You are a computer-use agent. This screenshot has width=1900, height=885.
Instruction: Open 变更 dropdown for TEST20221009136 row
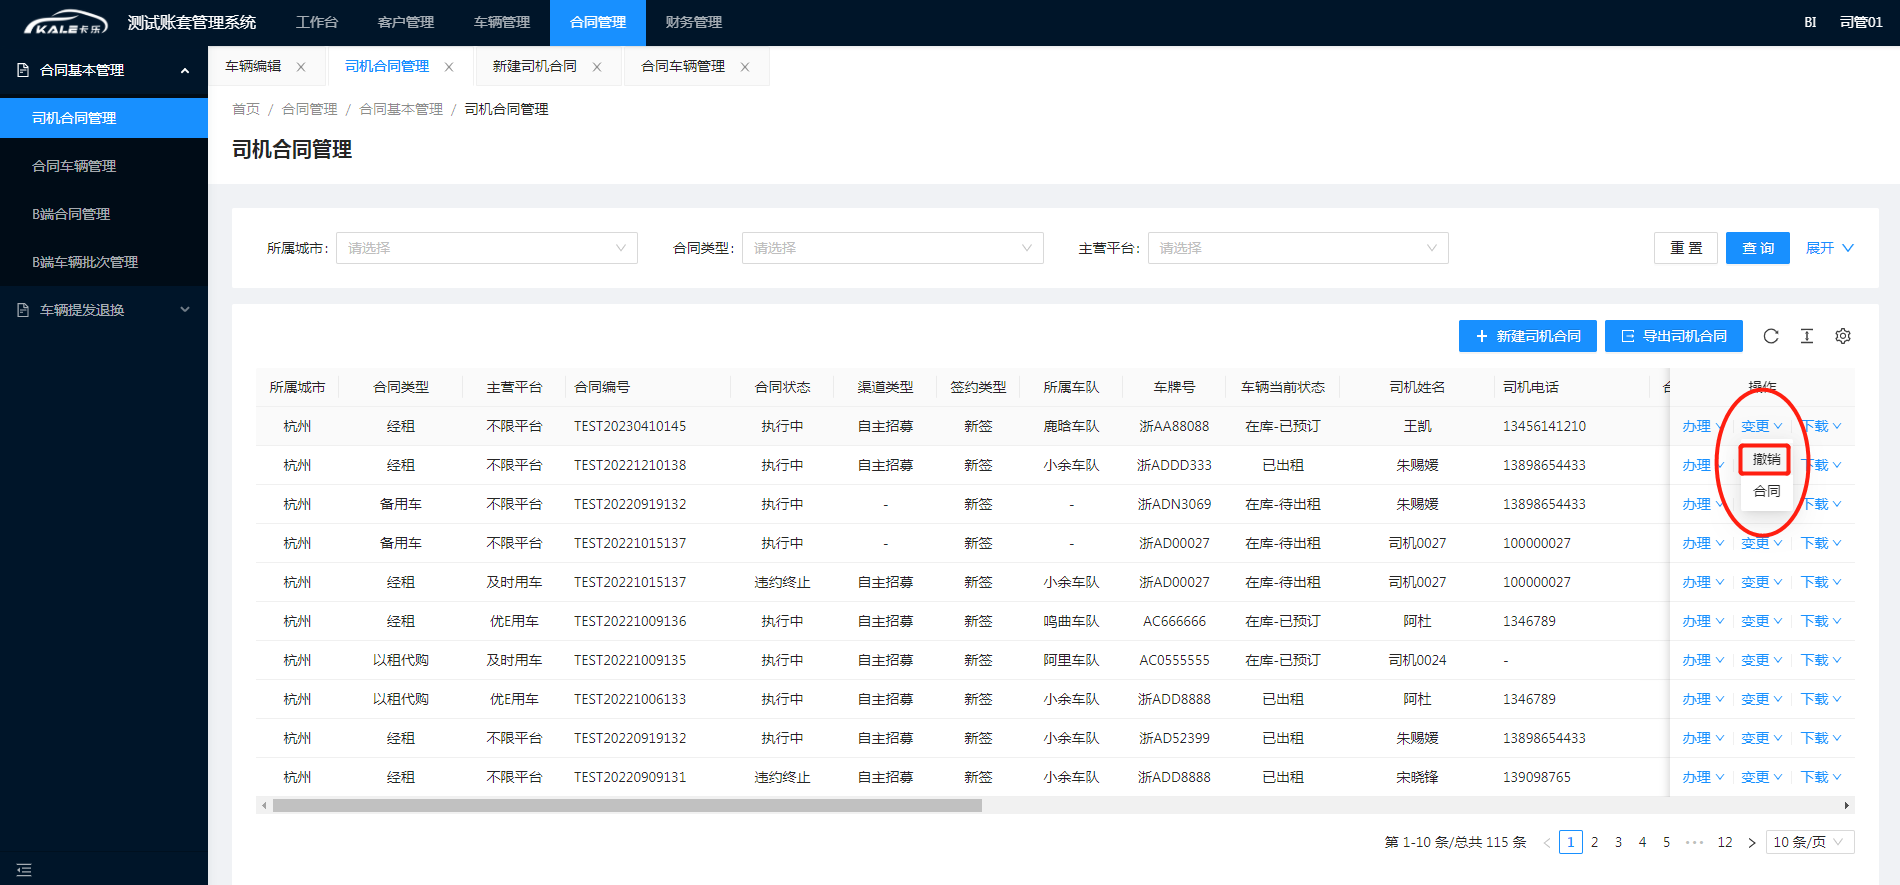tap(1761, 621)
